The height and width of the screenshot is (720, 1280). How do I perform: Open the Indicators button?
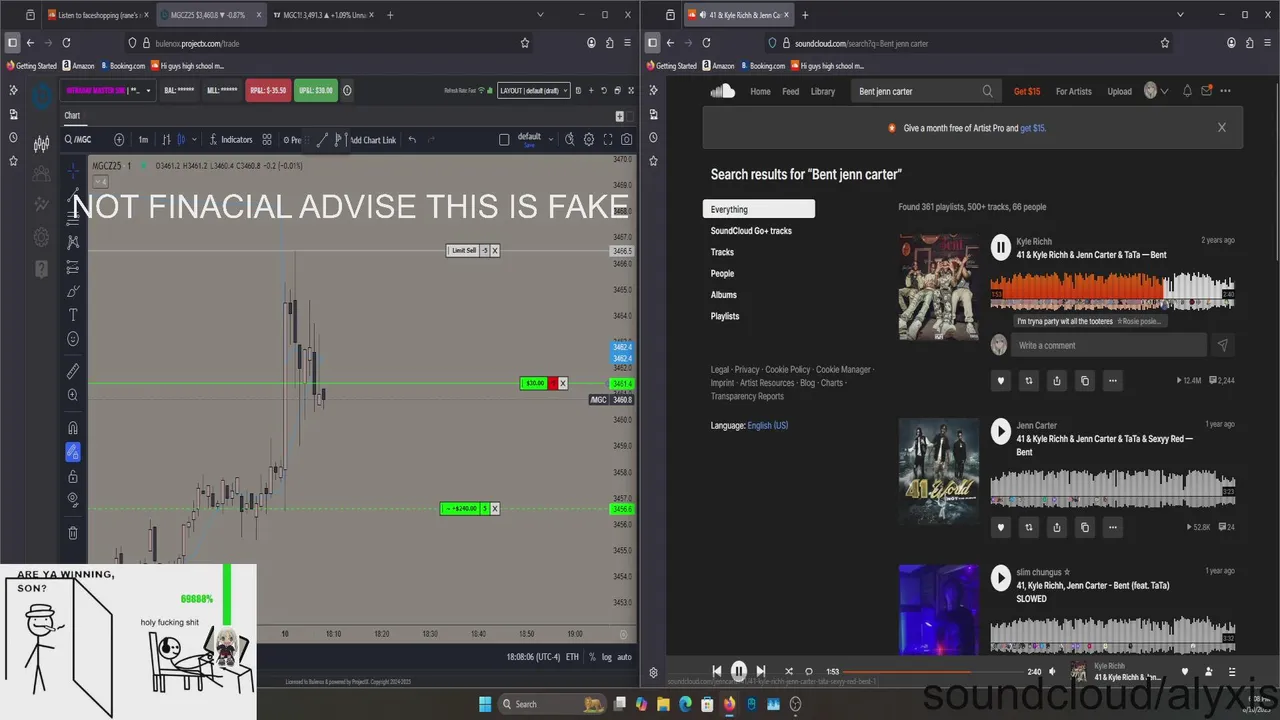tap(231, 140)
